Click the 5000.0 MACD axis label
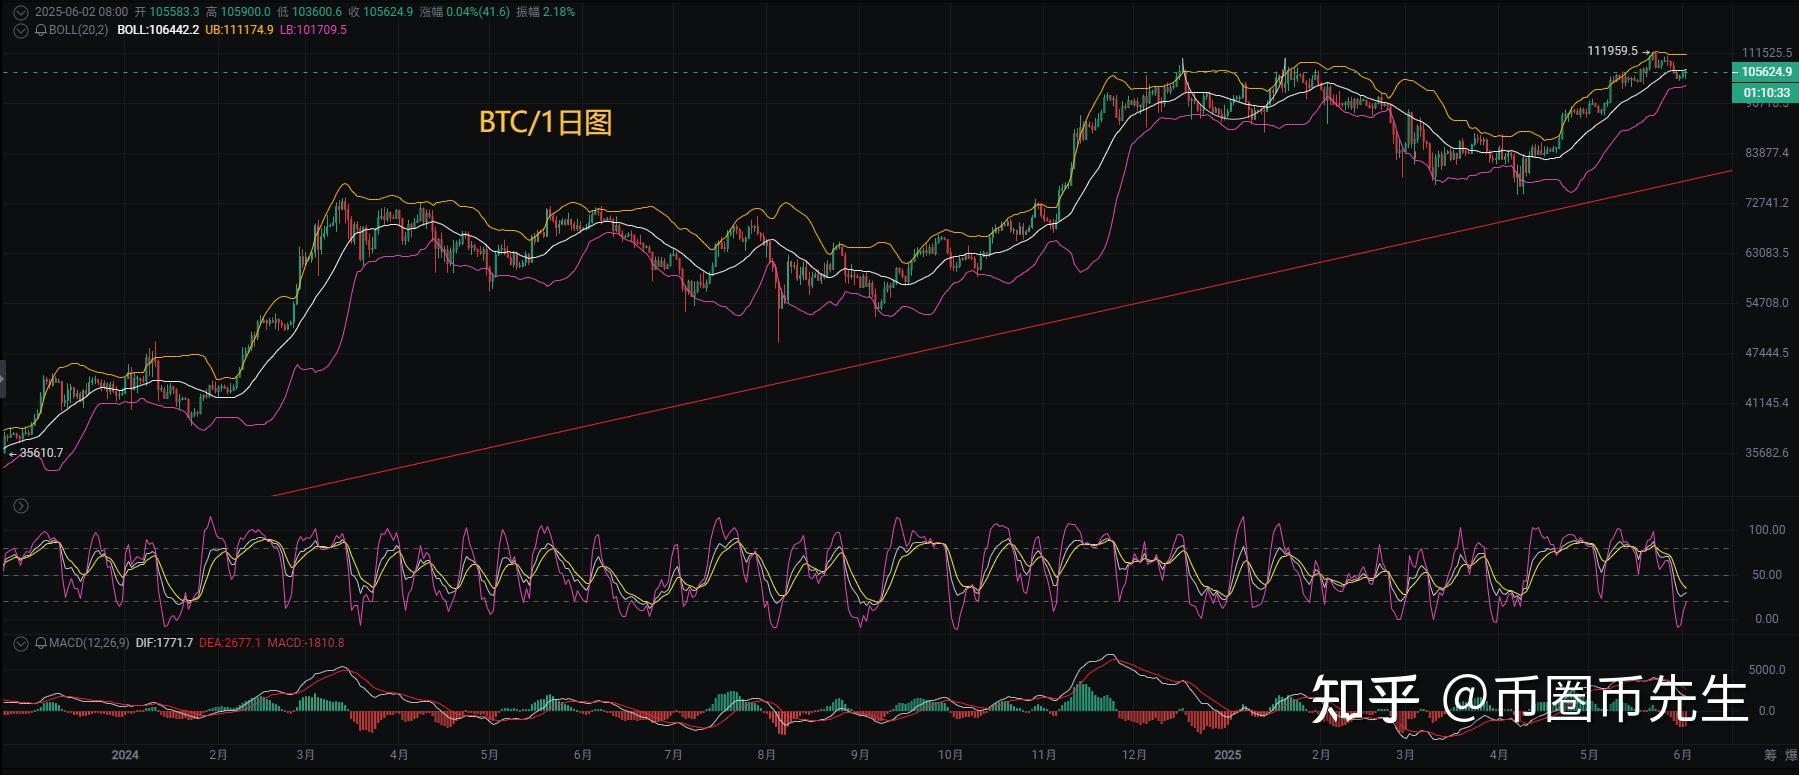Image resolution: width=1799 pixels, height=775 pixels. (x=1766, y=670)
